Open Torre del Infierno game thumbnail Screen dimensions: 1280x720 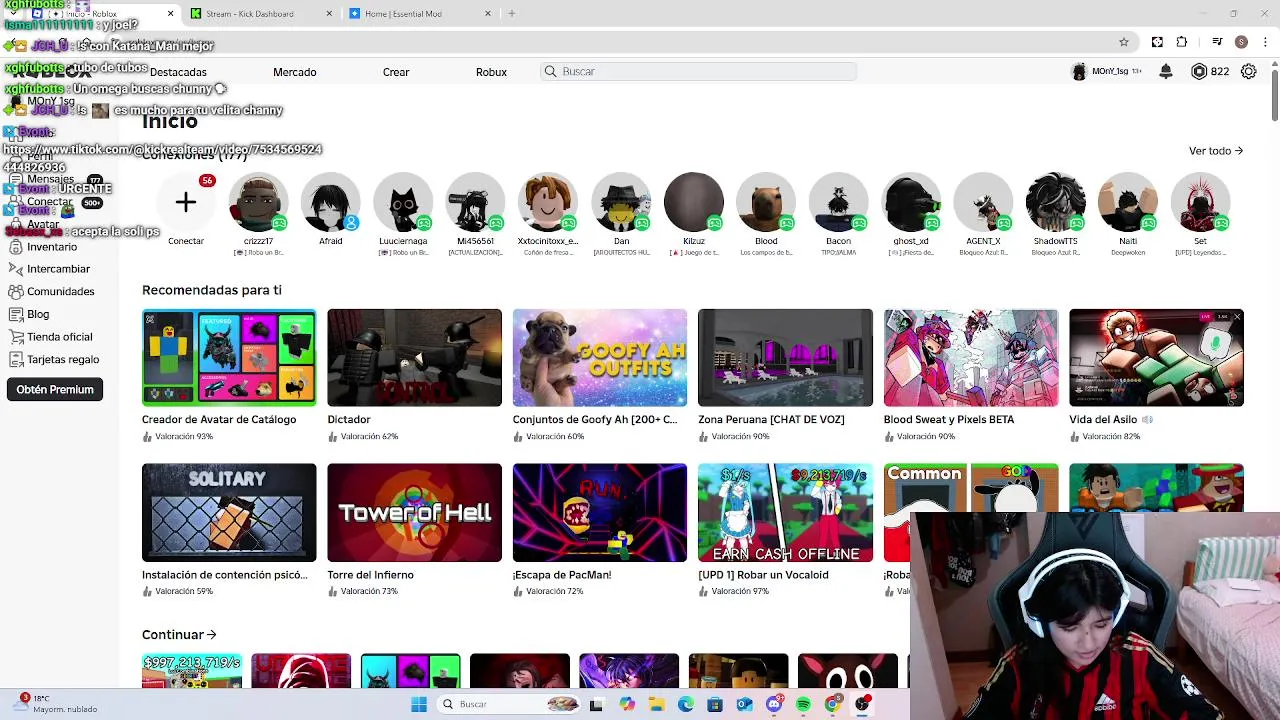[x=414, y=513]
